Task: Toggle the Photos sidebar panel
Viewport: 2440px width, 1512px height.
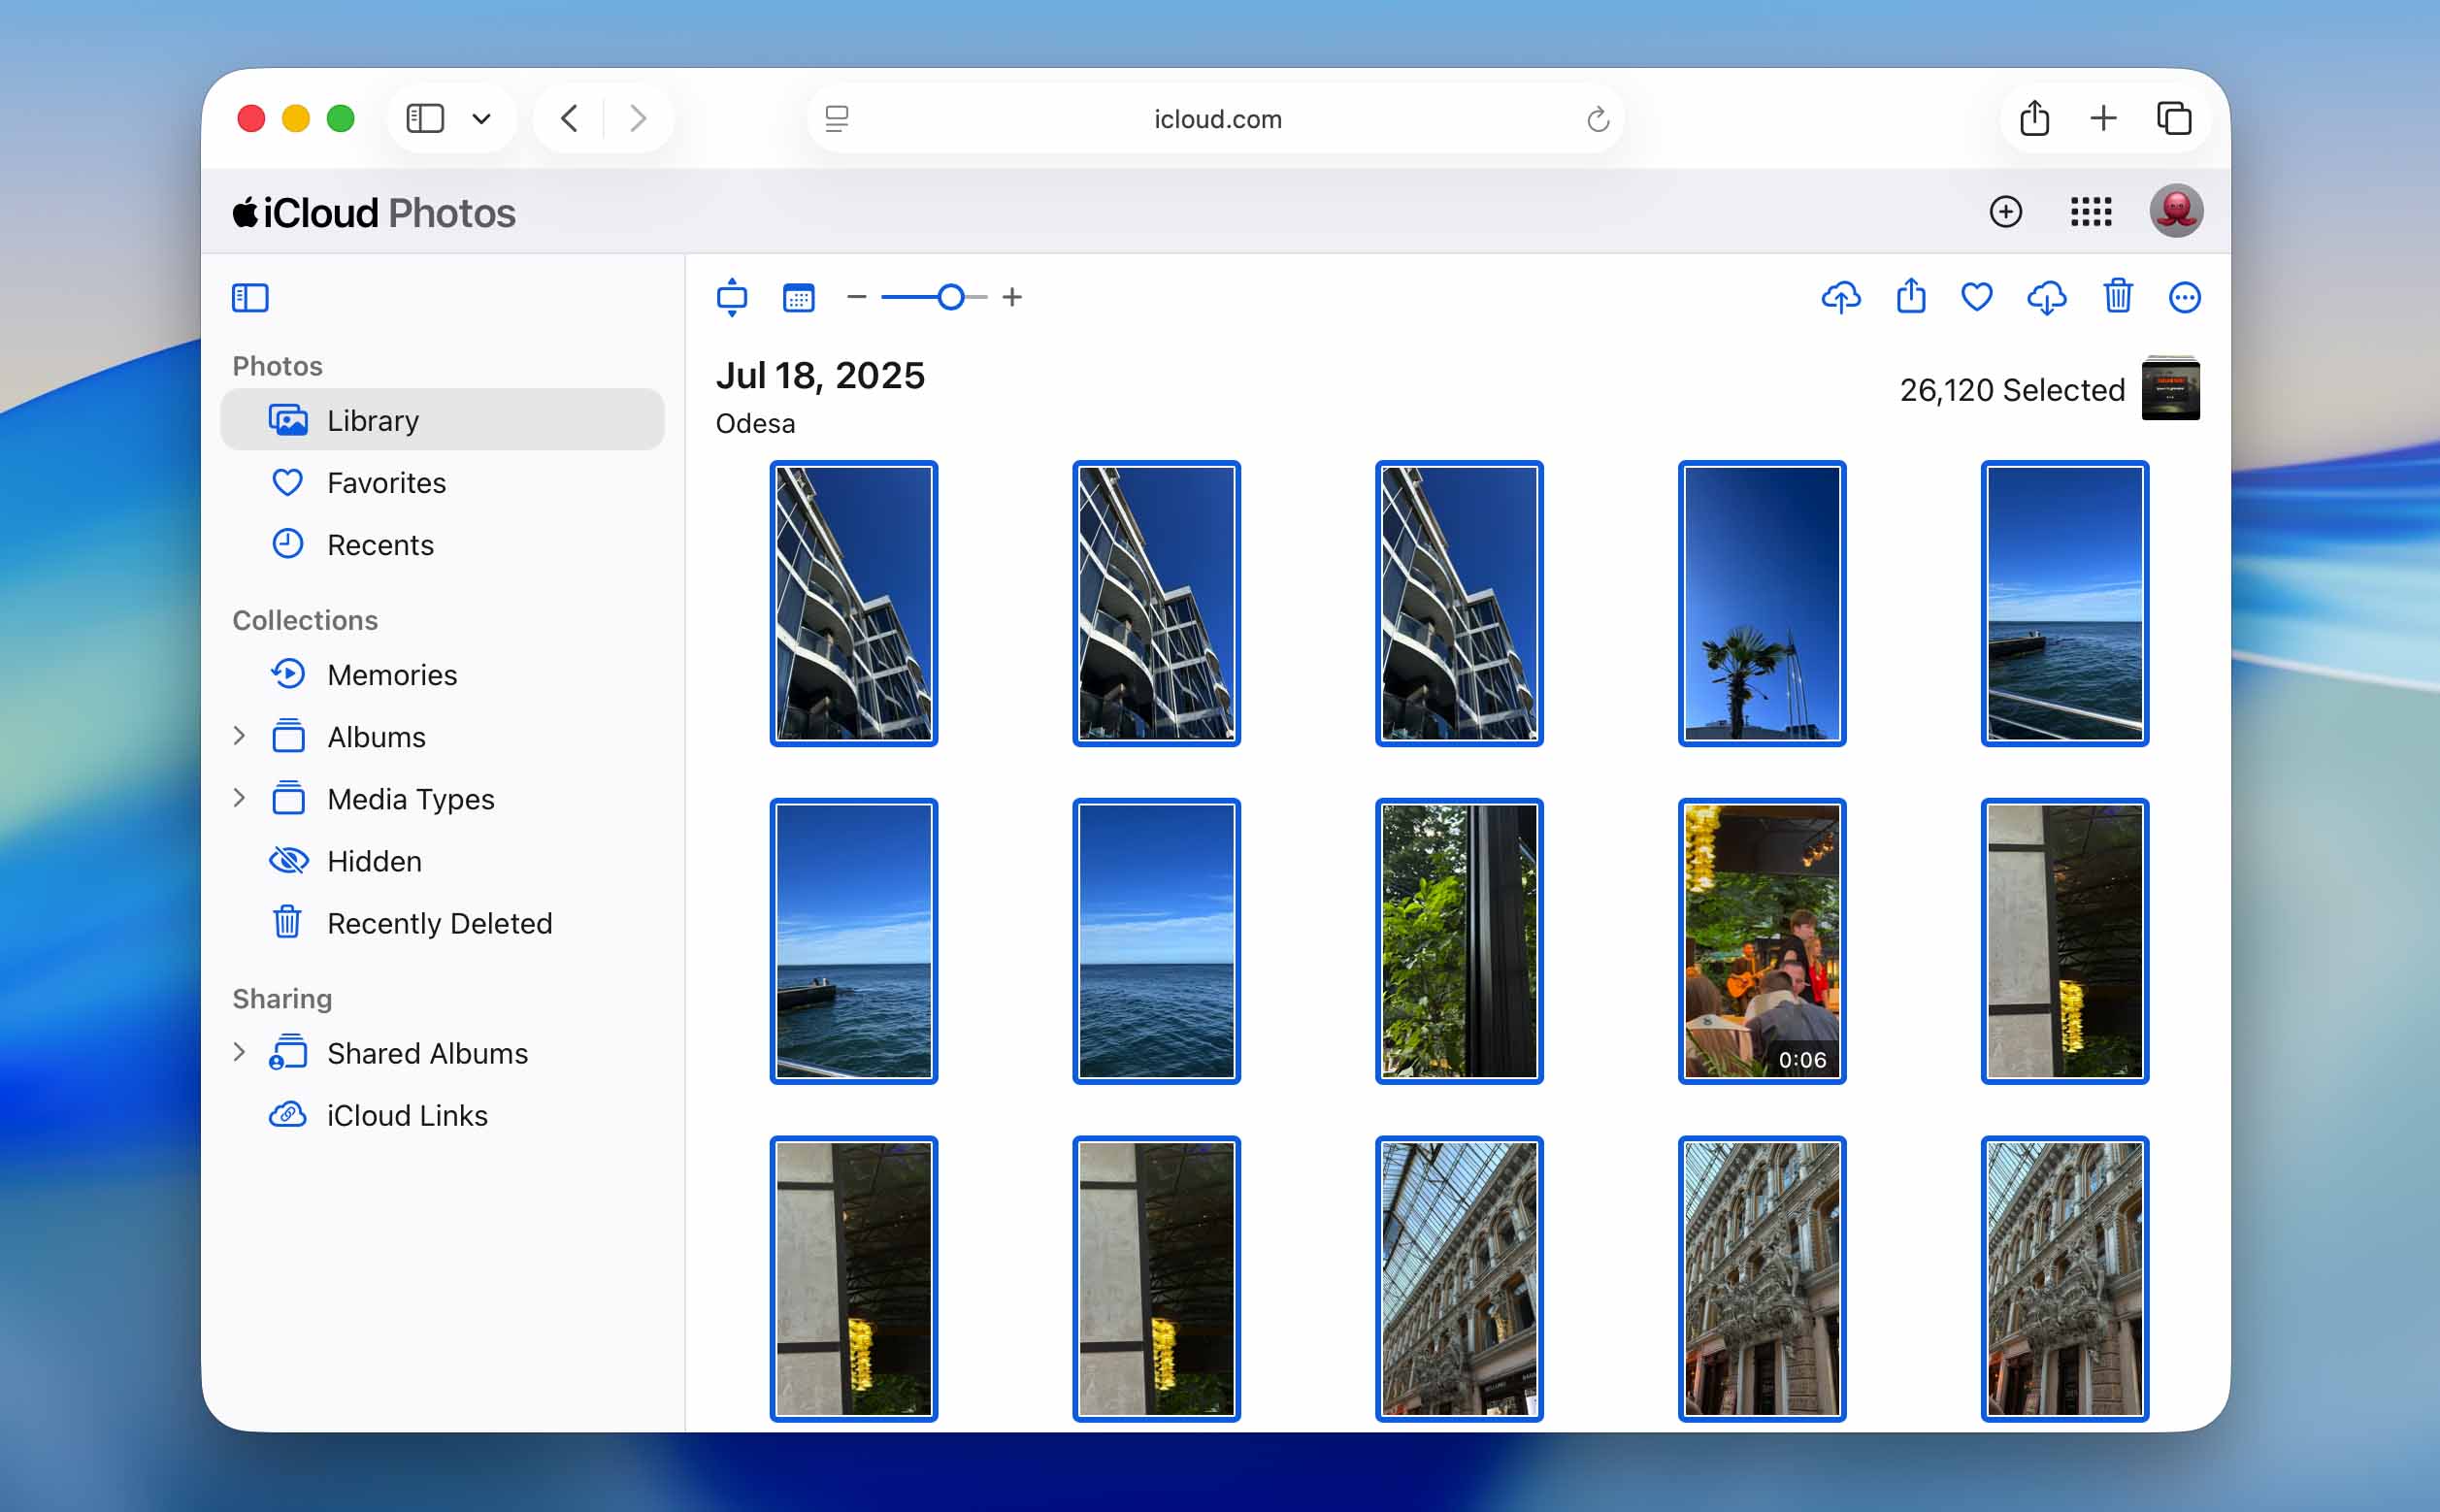Action: pyautogui.click(x=250, y=298)
